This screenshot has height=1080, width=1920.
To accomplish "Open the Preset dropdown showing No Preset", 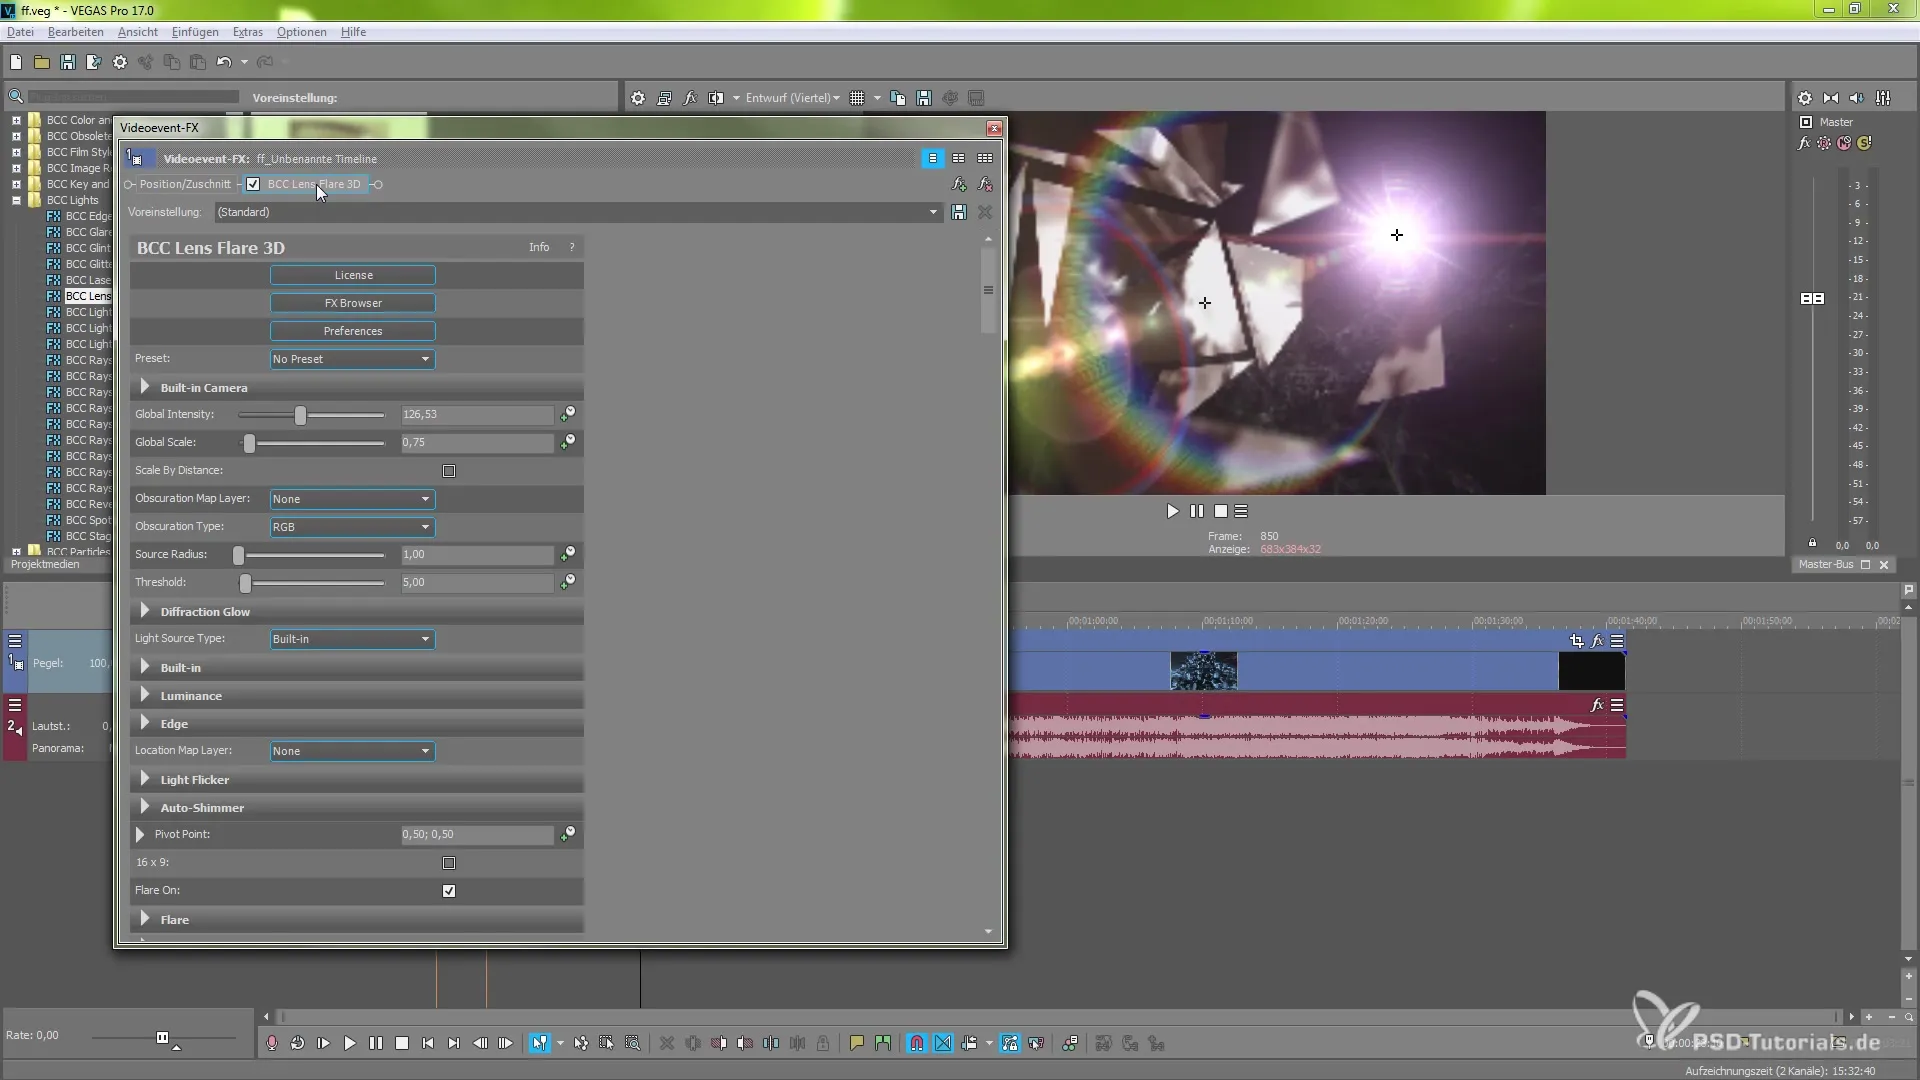I will 352,359.
